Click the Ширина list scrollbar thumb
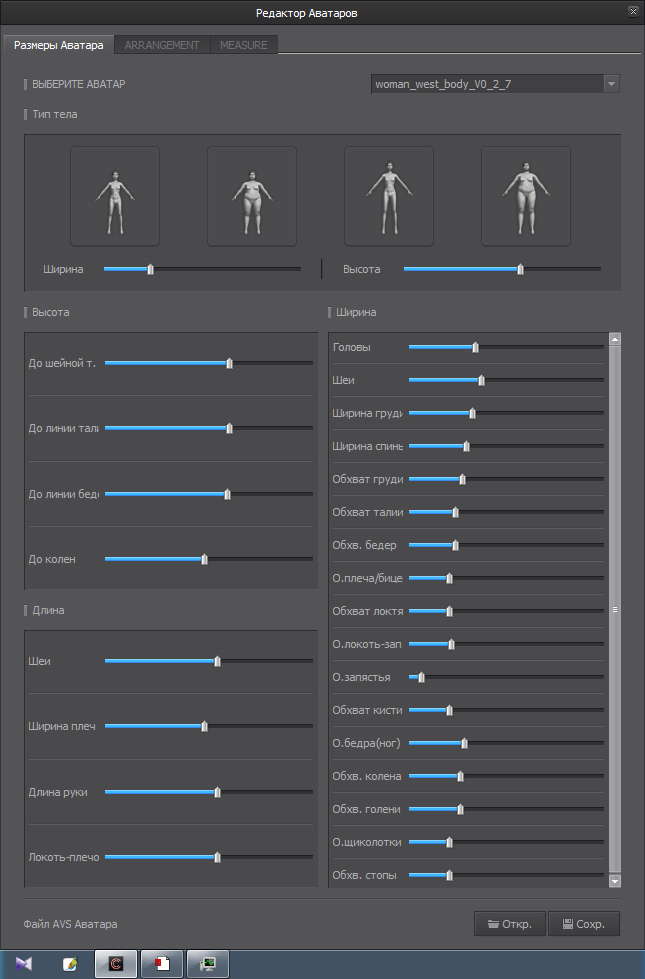 click(x=615, y=609)
